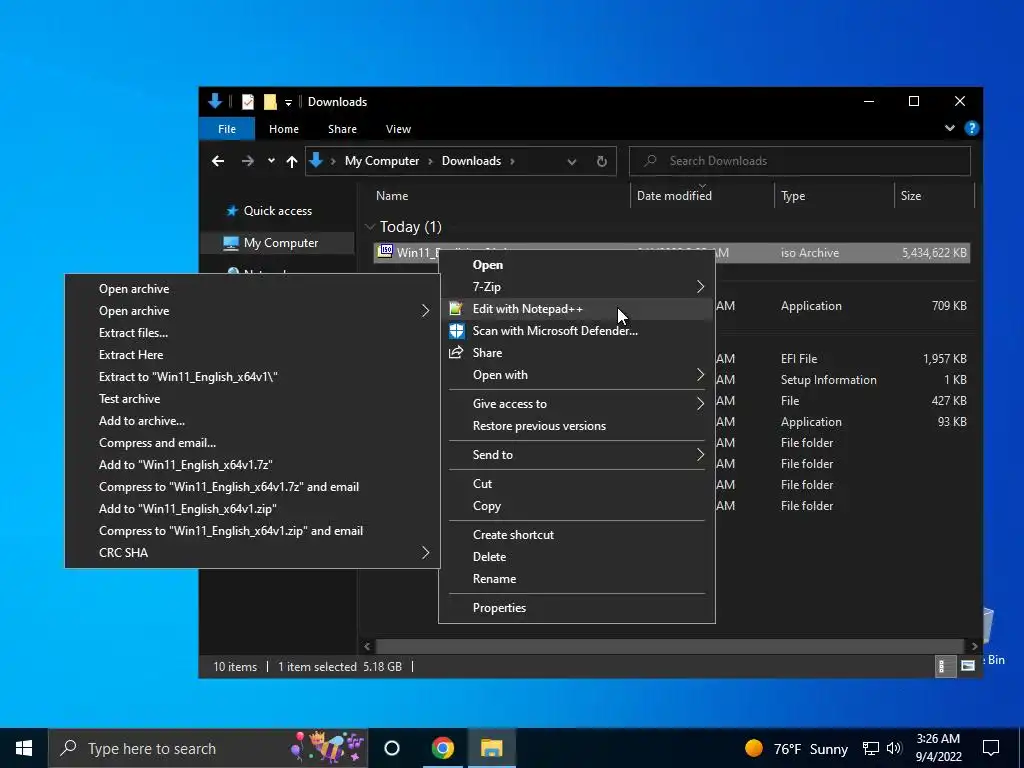This screenshot has height=768, width=1024.
Task: Switch to the View ribbon tab
Action: pyautogui.click(x=398, y=129)
